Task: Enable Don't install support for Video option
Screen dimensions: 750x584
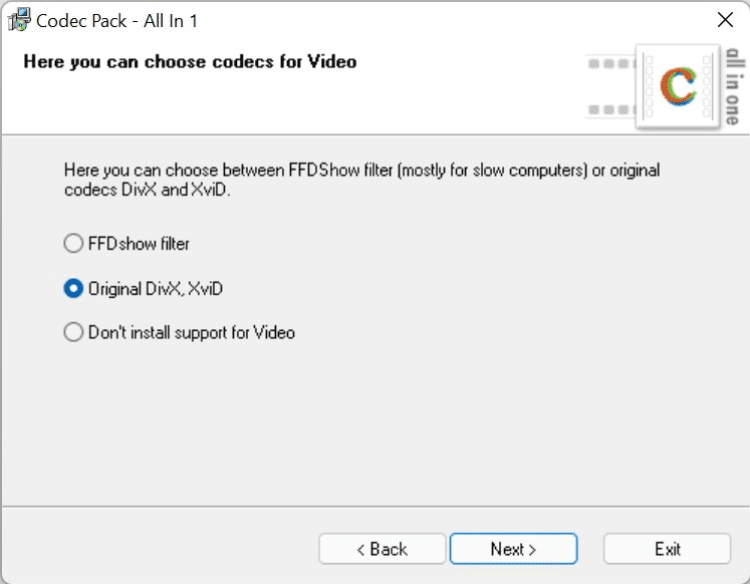Action: [x=73, y=332]
